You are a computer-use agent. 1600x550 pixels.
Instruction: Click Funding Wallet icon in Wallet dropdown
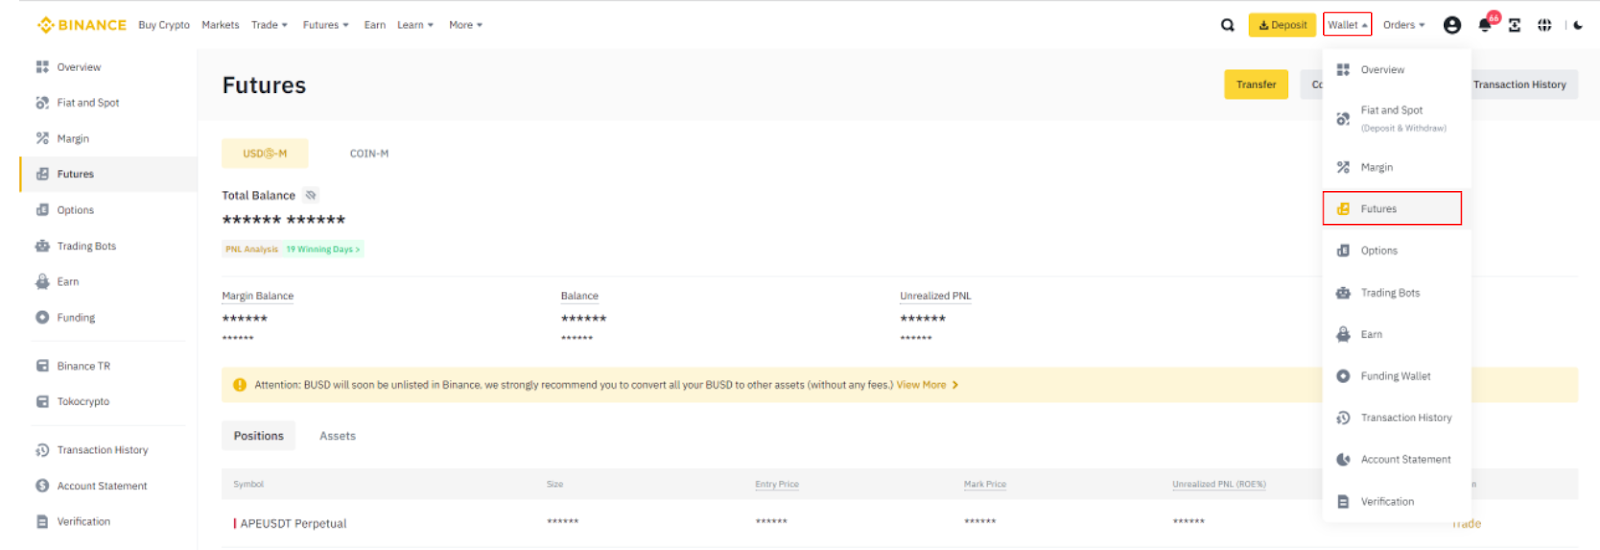(x=1343, y=376)
